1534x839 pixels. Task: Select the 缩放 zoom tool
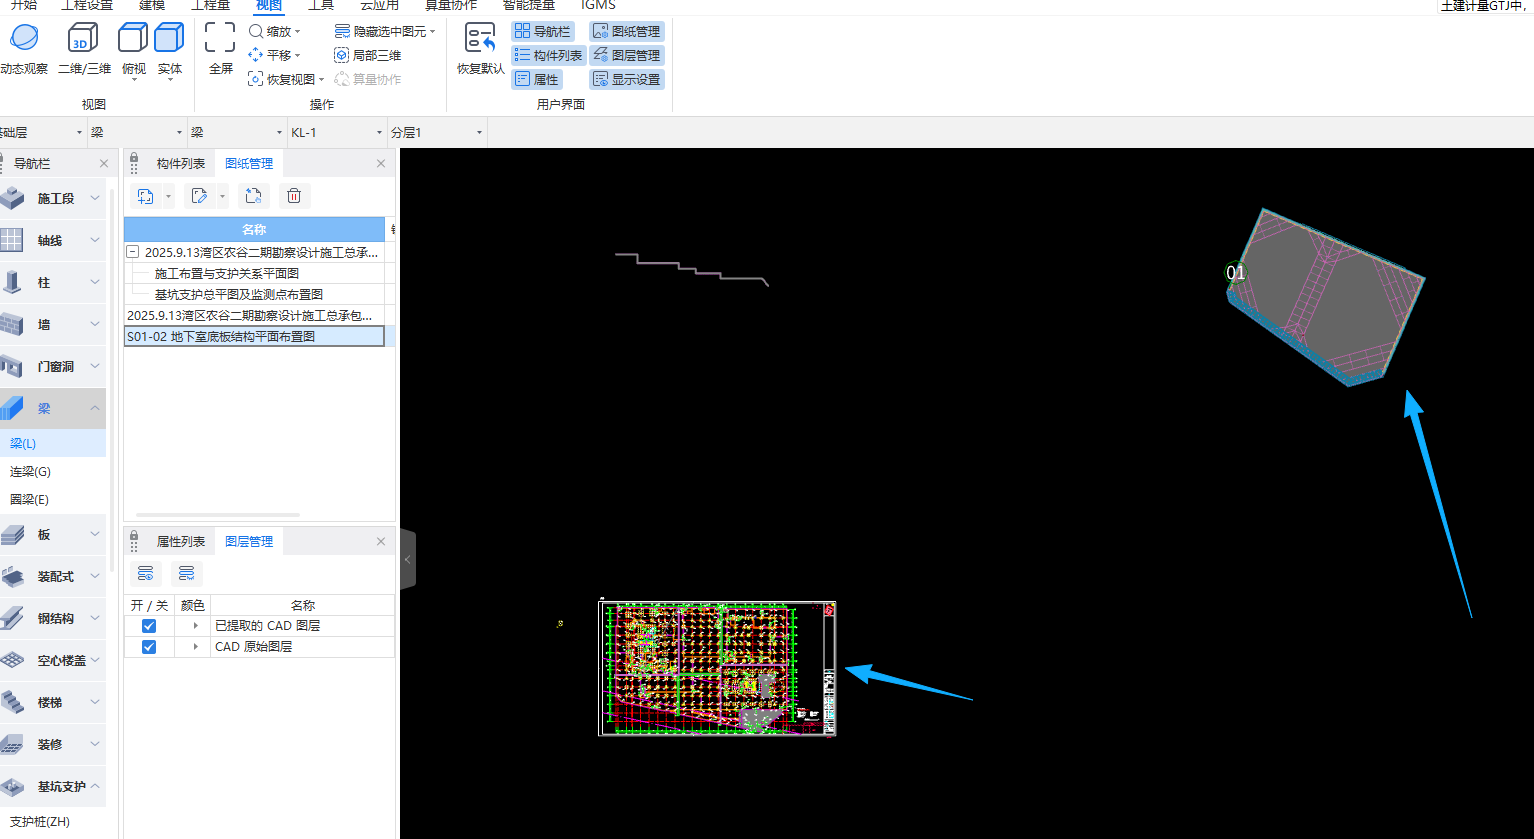pos(275,31)
